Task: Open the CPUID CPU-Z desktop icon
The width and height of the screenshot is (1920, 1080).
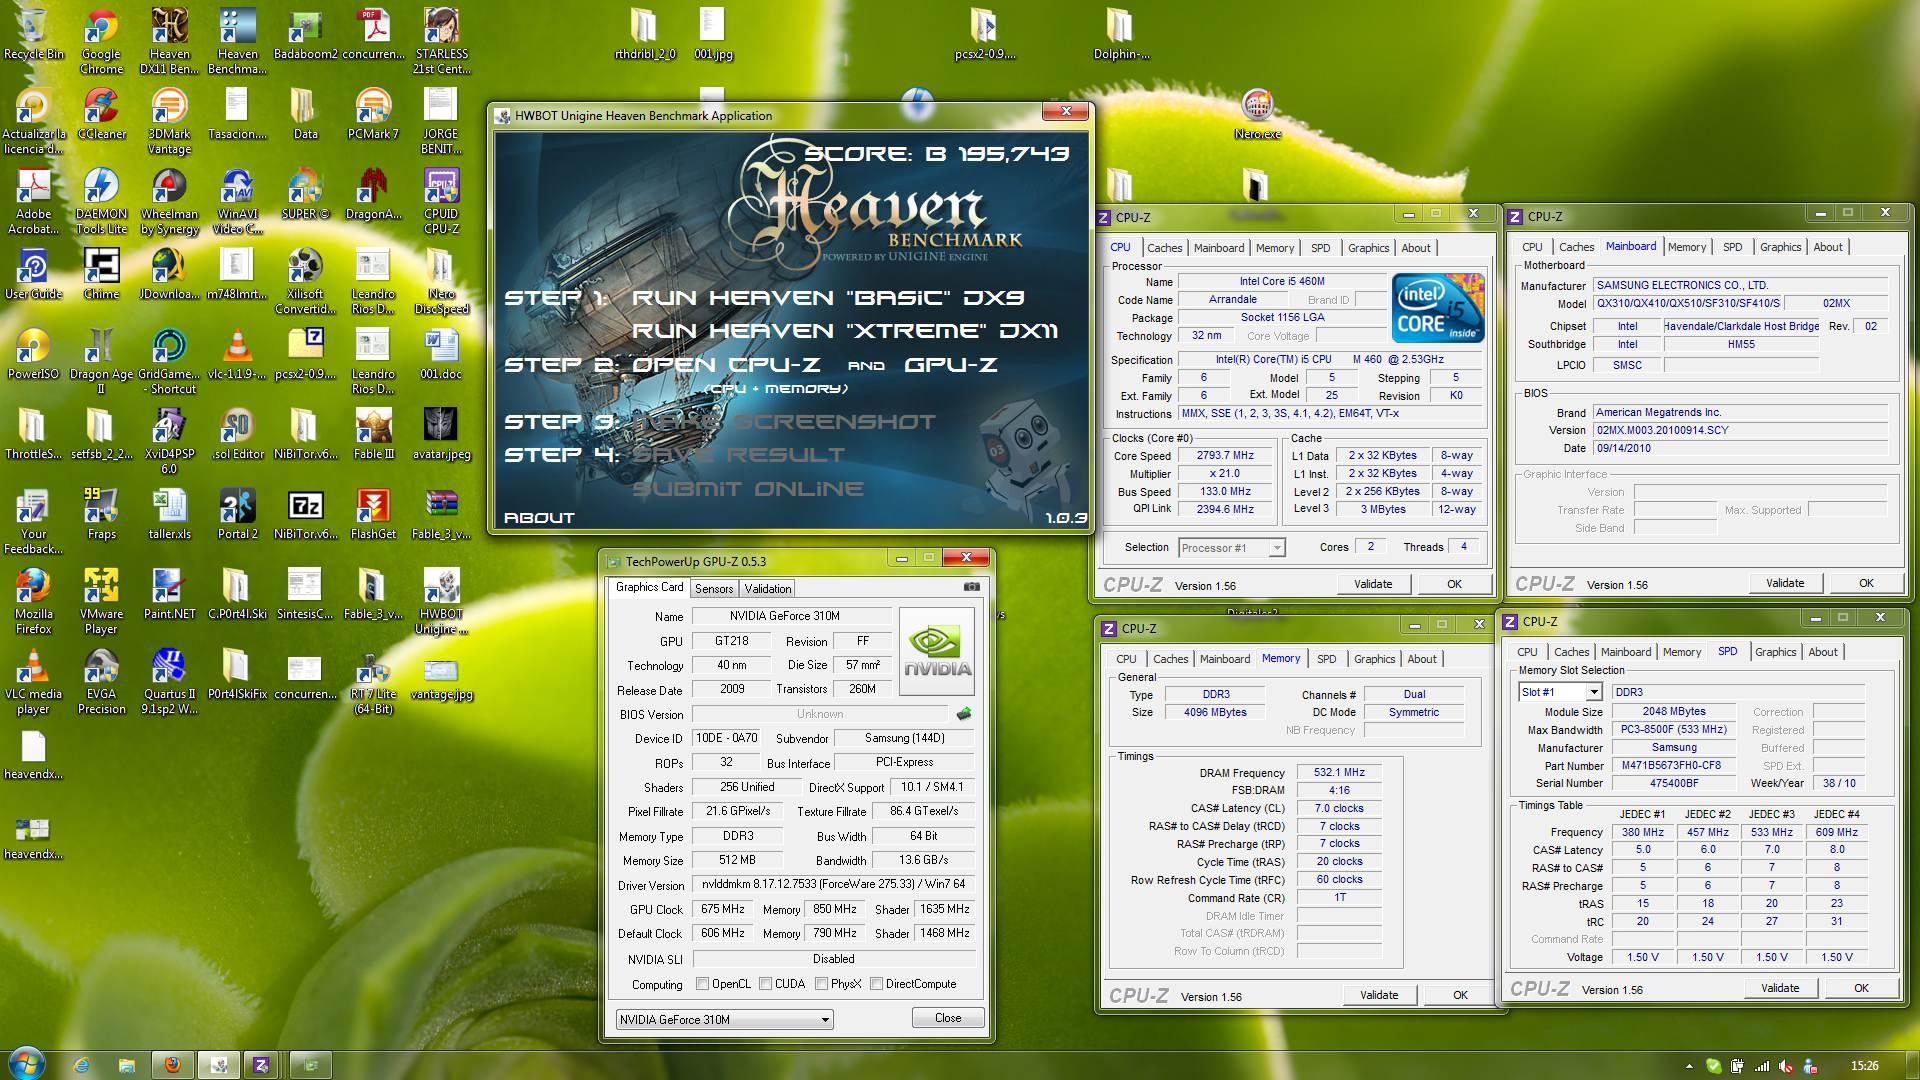Action: click(x=441, y=201)
